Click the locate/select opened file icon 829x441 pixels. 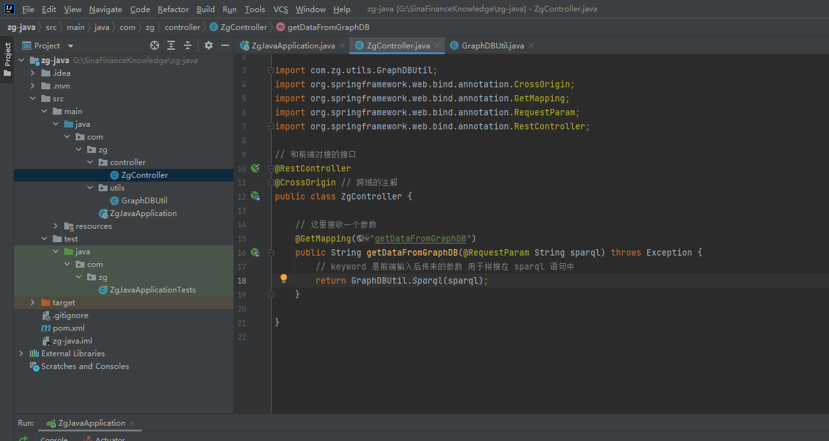(154, 46)
